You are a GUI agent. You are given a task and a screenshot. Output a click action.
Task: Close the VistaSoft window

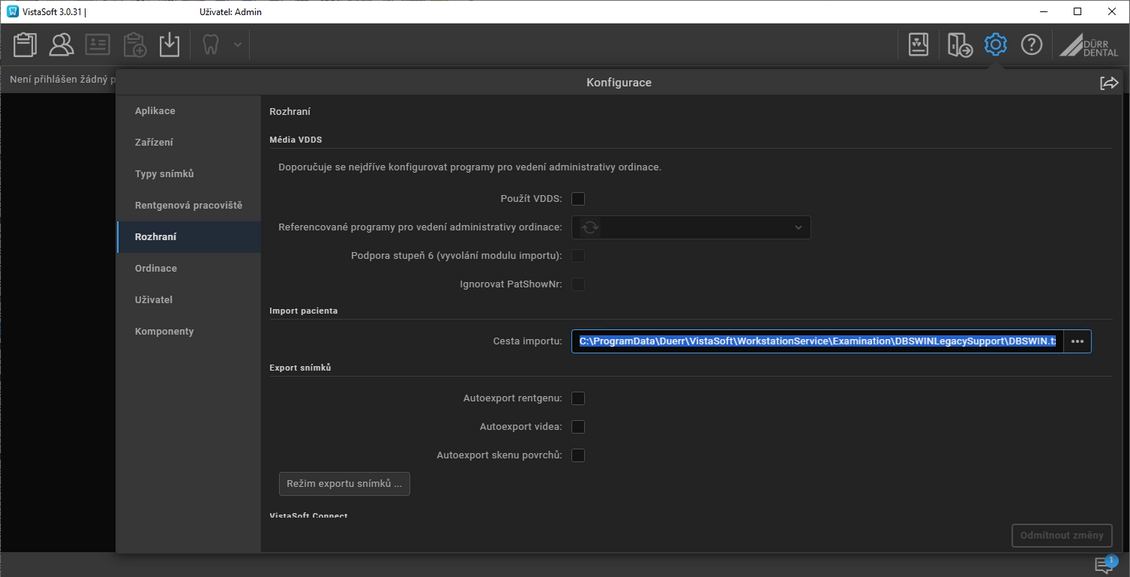[1111, 12]
